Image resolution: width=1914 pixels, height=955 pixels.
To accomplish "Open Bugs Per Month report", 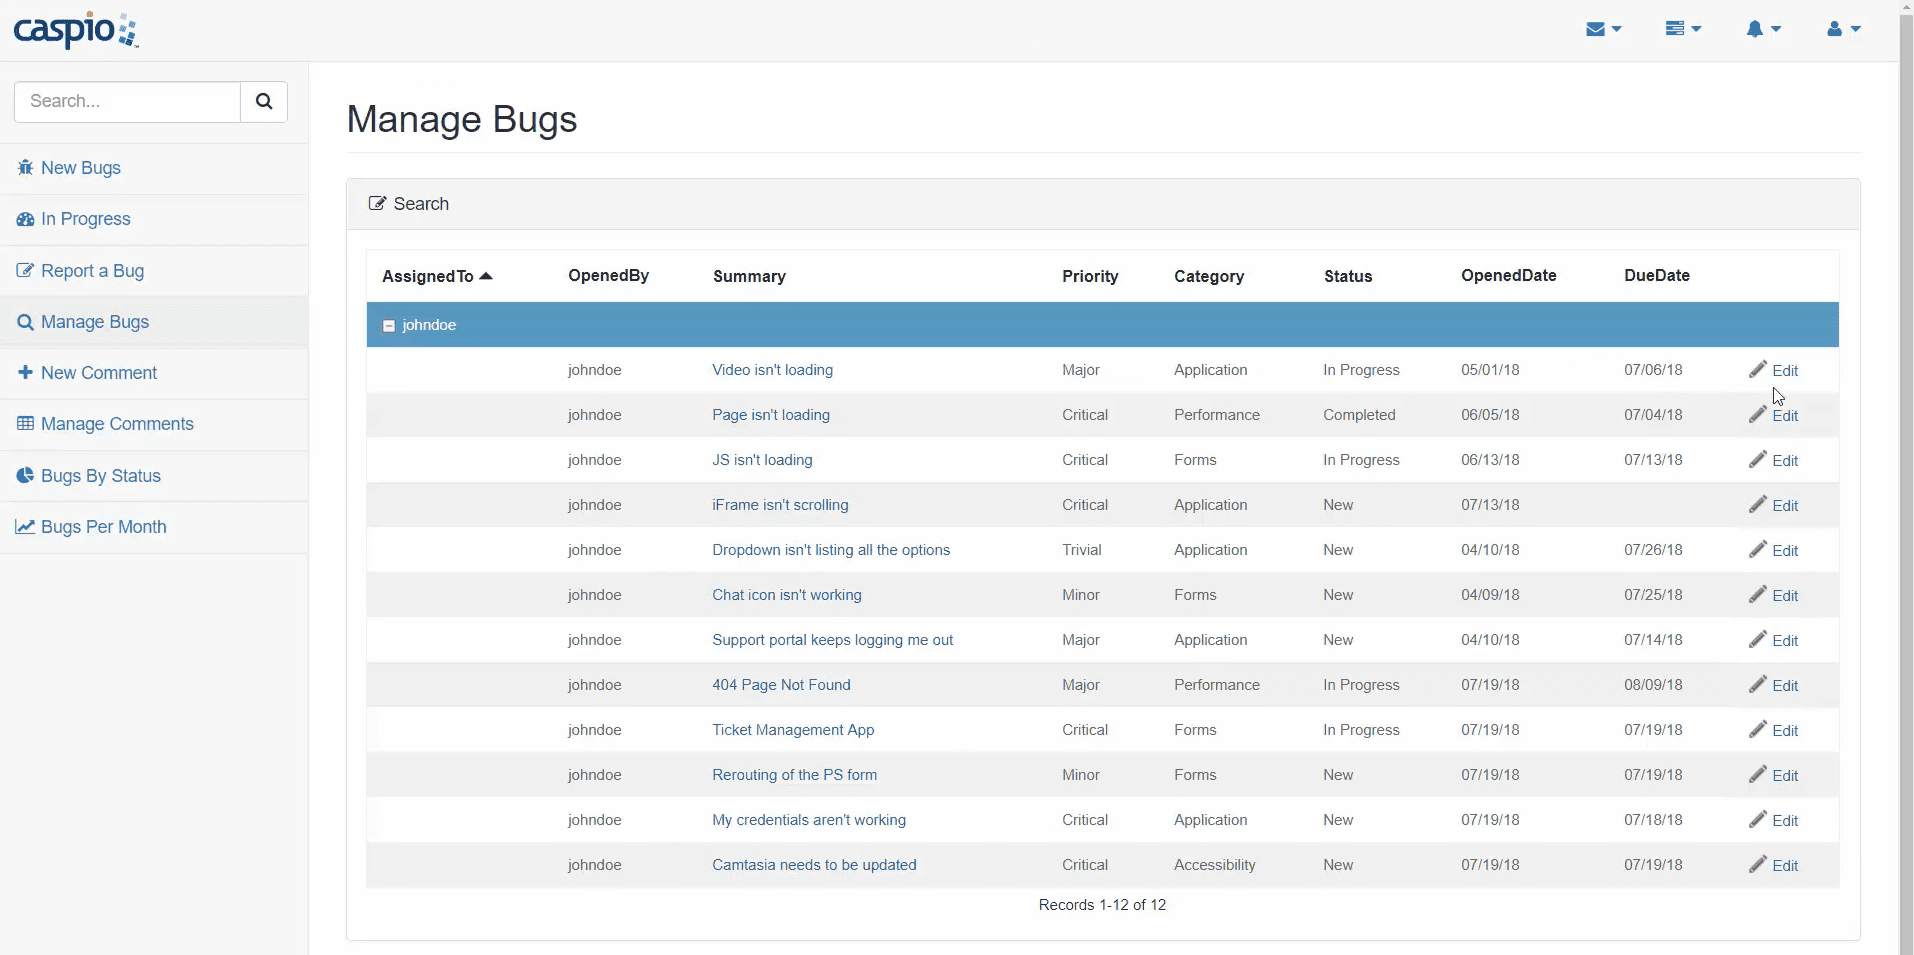I will coord(103,527).
